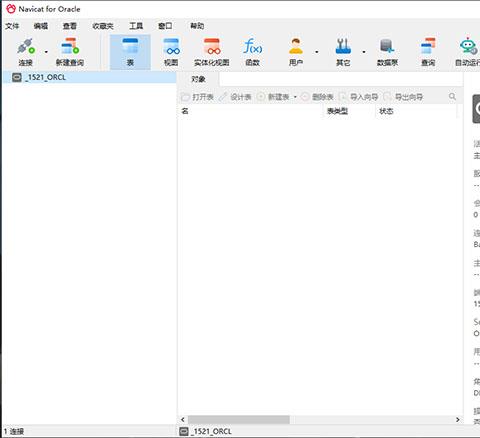
Task: Select the _1521_ORCL connection in tree
Action: coord(89,77)
